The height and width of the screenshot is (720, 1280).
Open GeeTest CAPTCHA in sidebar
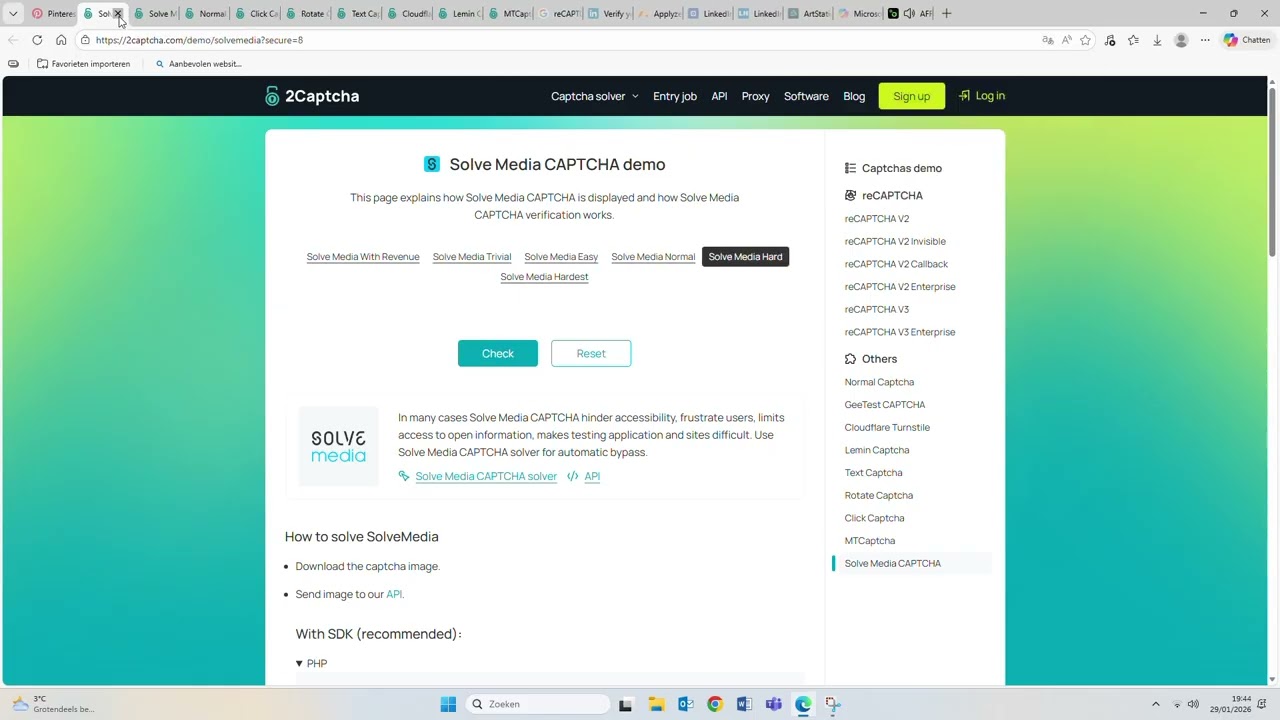pos(885,405)
